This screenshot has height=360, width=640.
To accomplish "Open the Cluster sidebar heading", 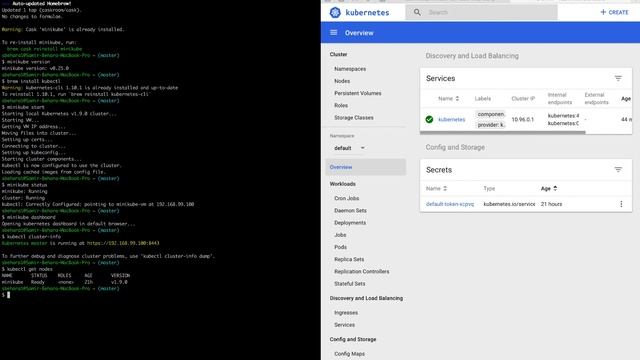I will coord(338,54).
